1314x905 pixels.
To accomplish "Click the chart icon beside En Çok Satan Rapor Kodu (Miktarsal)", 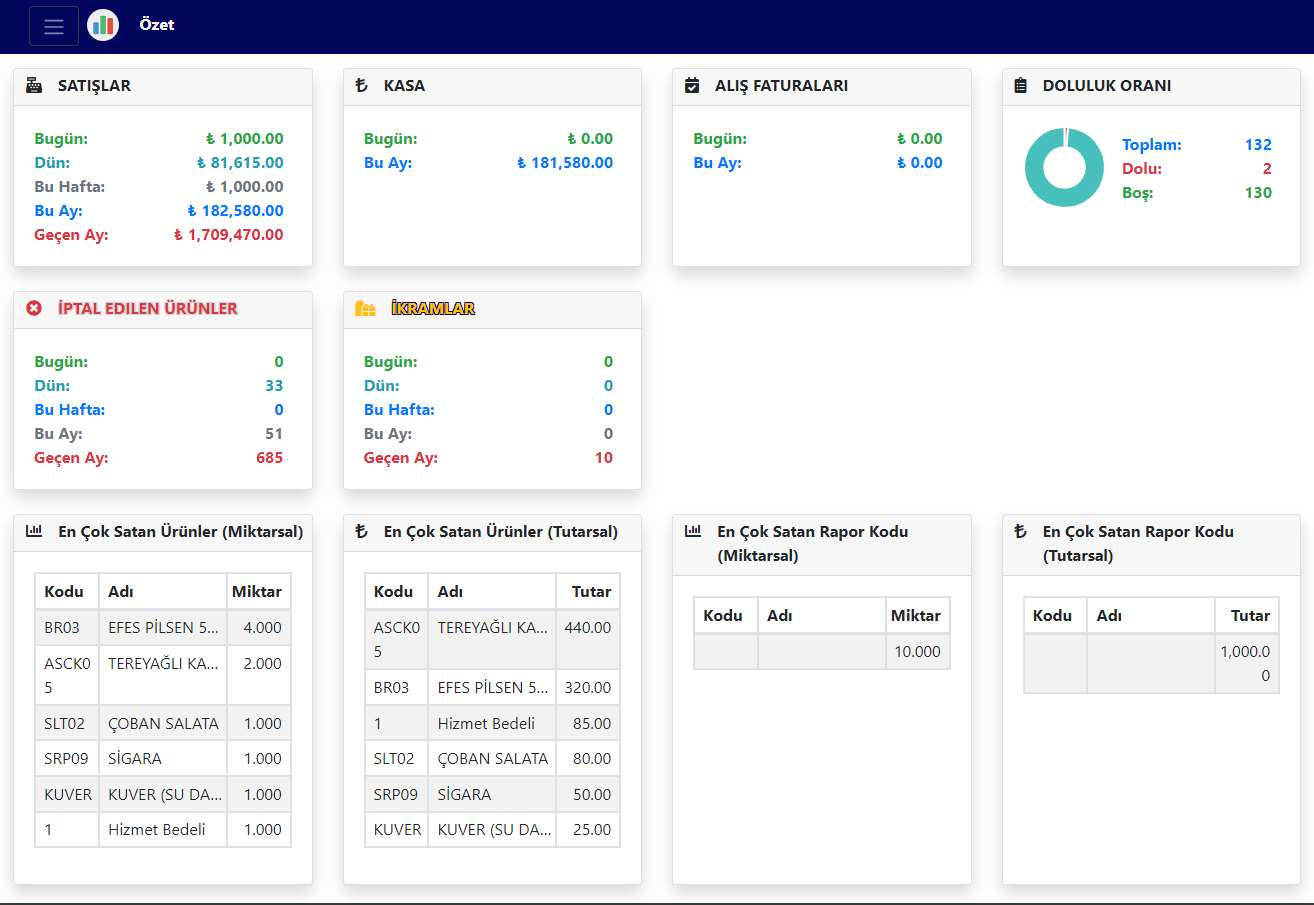I will pos(693,532).
